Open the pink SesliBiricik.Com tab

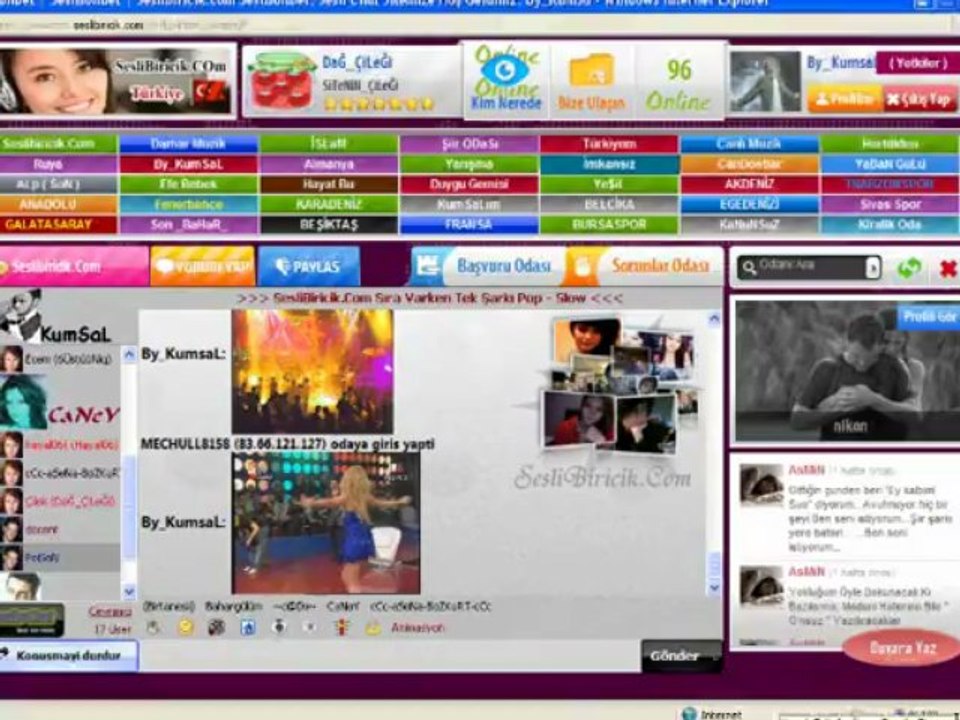[x=73, y=266]
